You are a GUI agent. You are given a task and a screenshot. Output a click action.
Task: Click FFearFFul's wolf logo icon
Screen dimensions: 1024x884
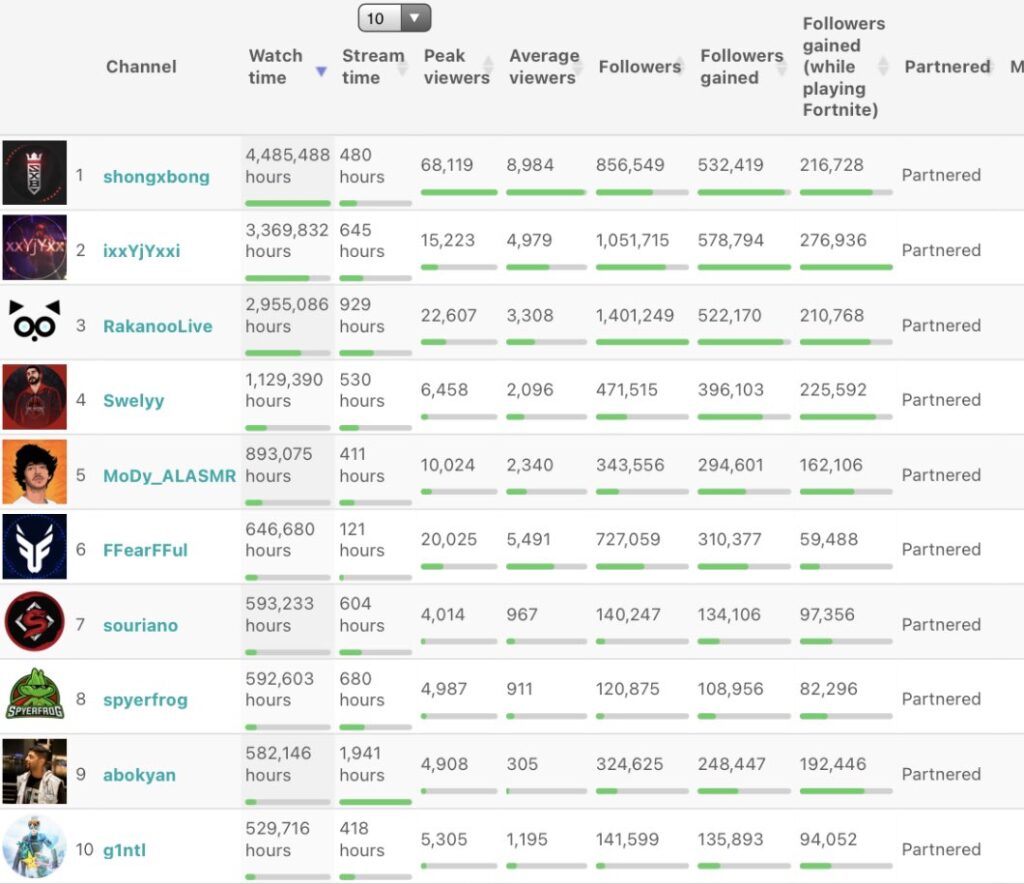[34, 547]
